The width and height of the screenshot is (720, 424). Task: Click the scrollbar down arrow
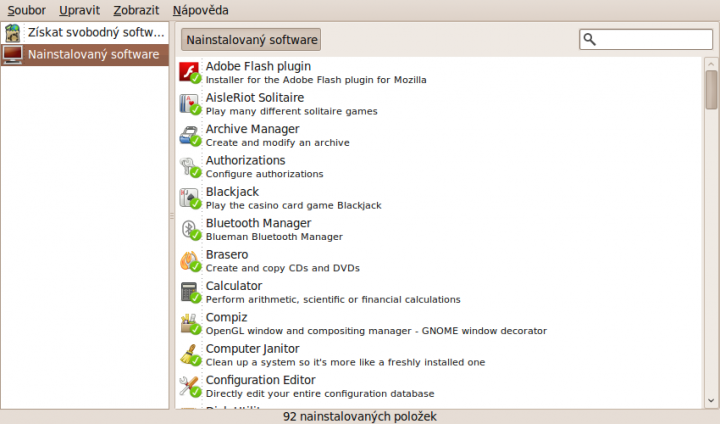tap(711, 401)
